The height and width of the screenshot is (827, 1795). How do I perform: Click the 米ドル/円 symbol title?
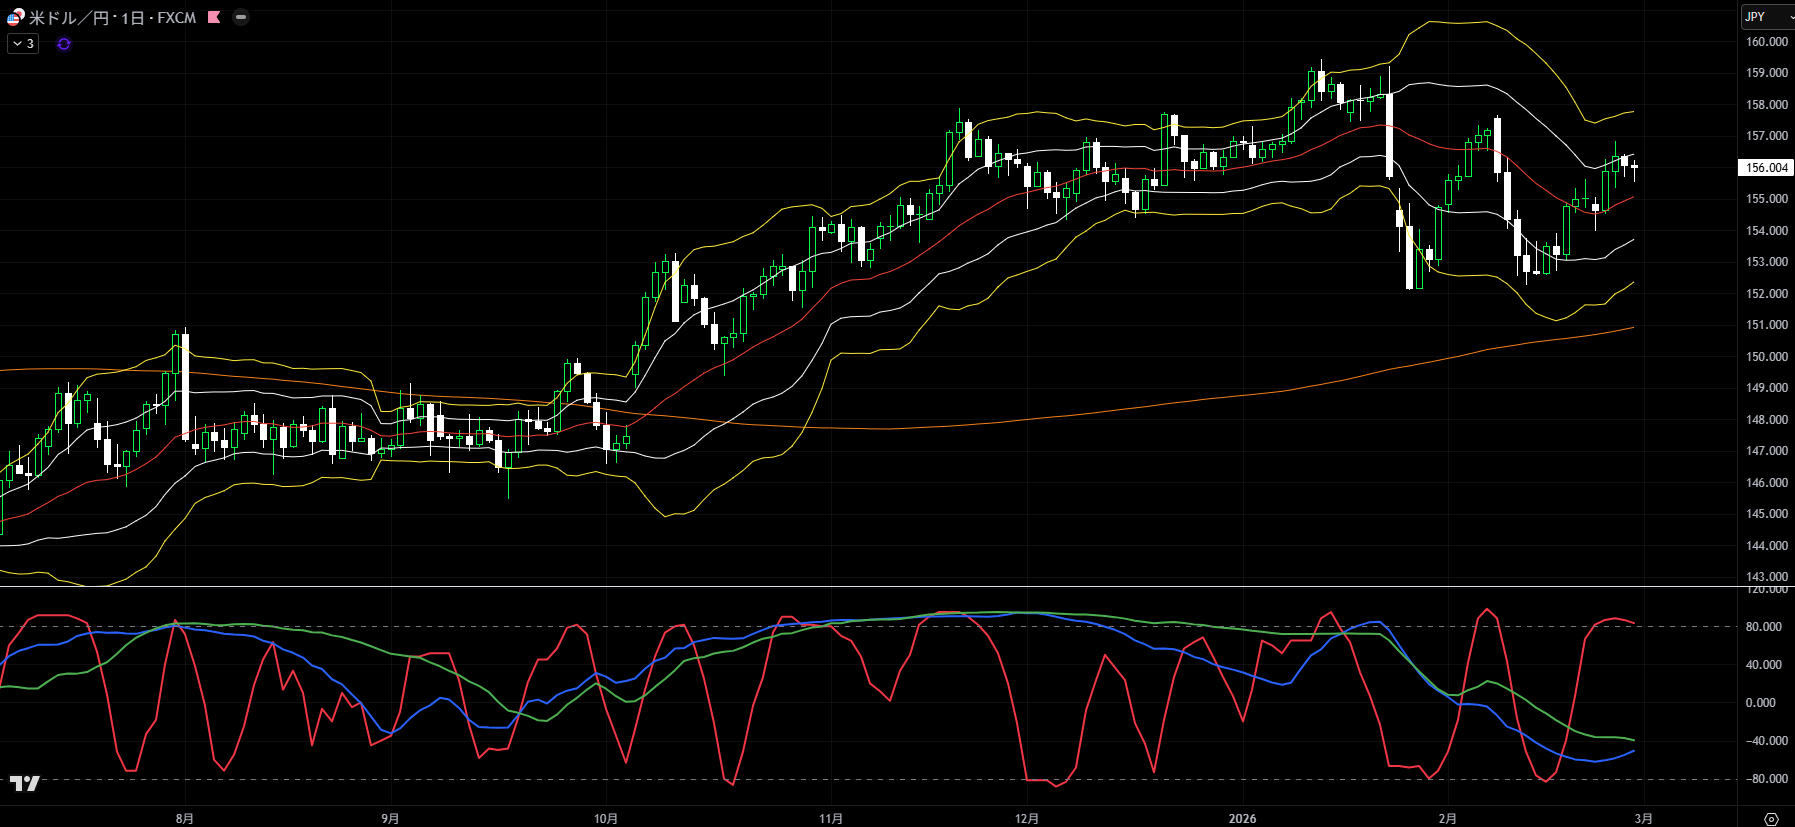point(69,18)
